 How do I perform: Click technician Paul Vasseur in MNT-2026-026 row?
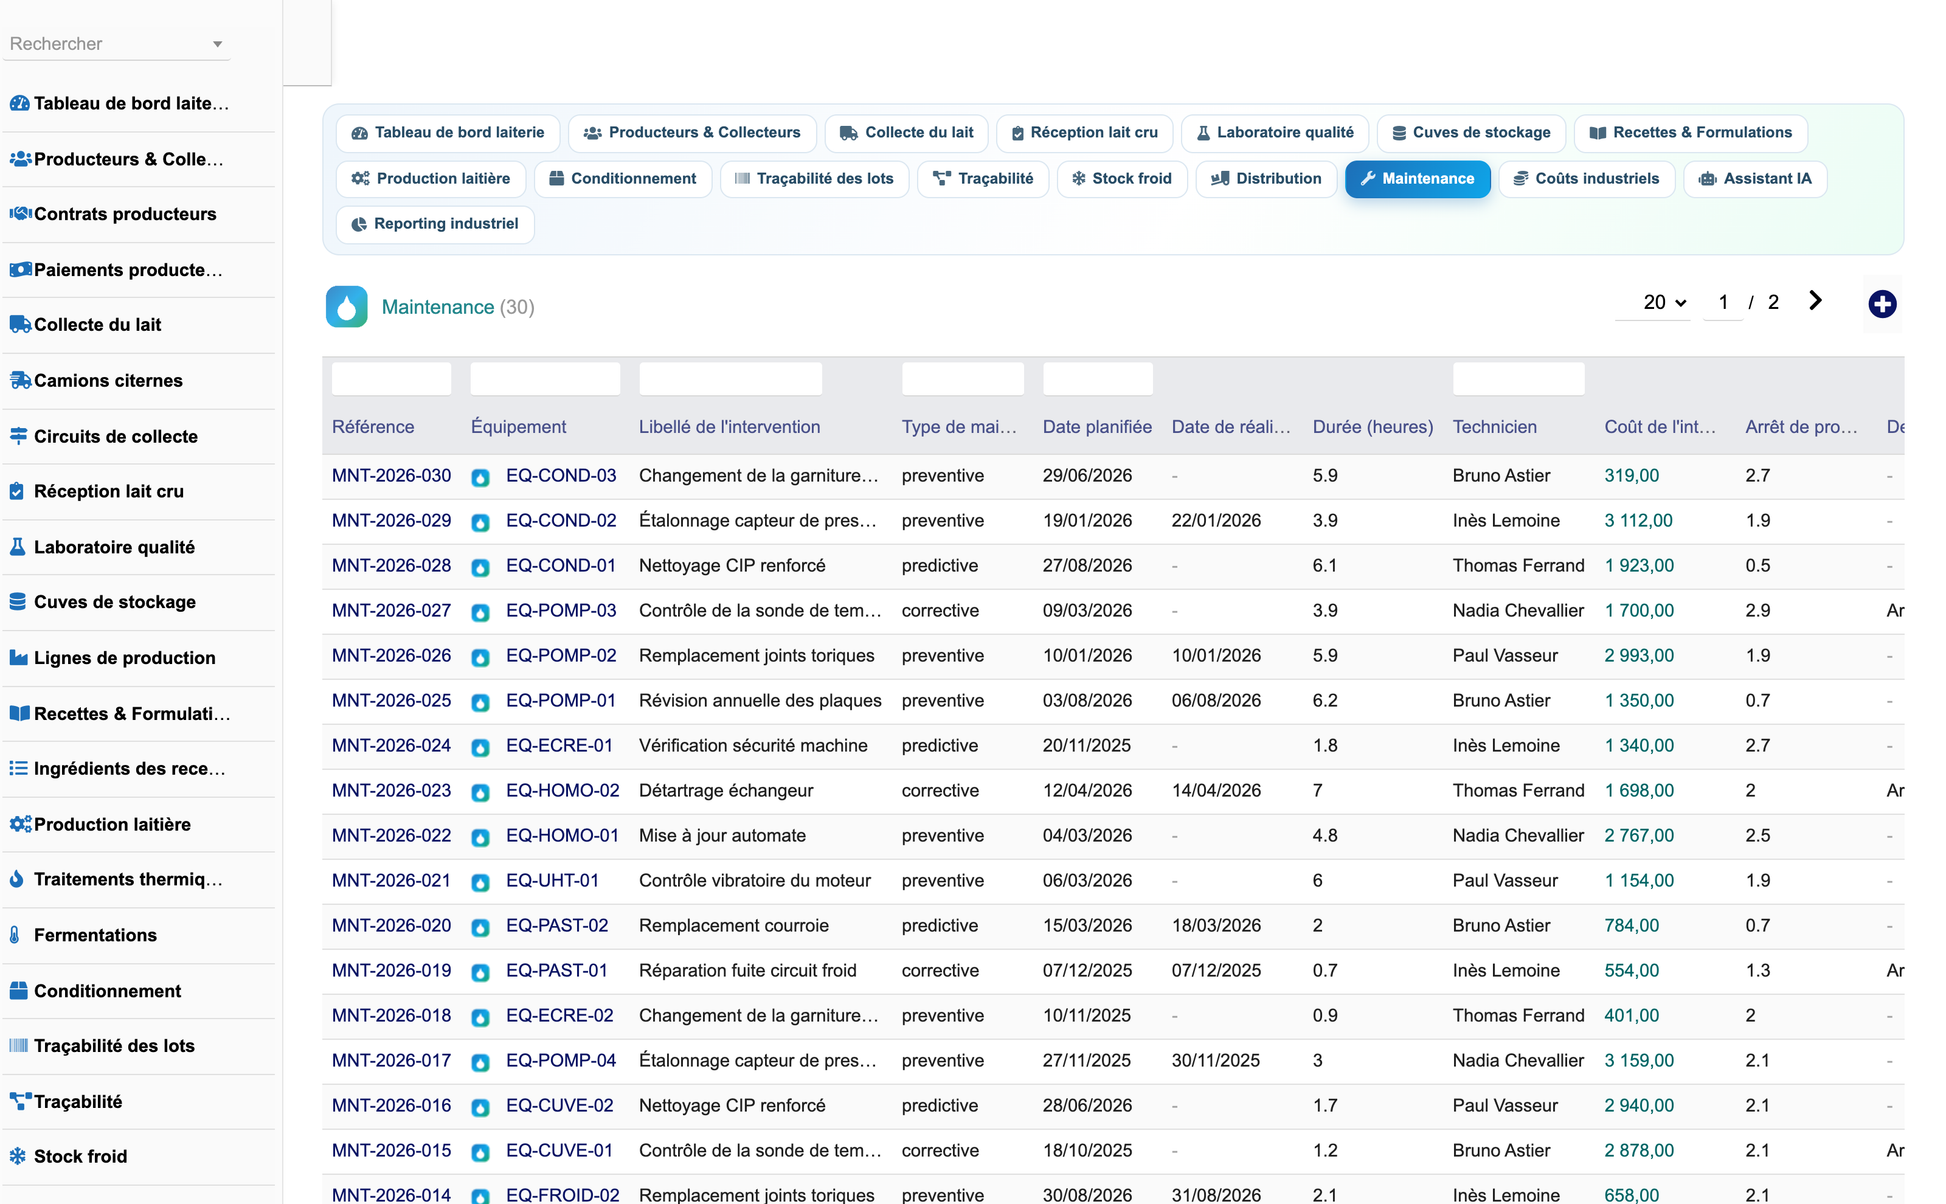coord(1505,656)
